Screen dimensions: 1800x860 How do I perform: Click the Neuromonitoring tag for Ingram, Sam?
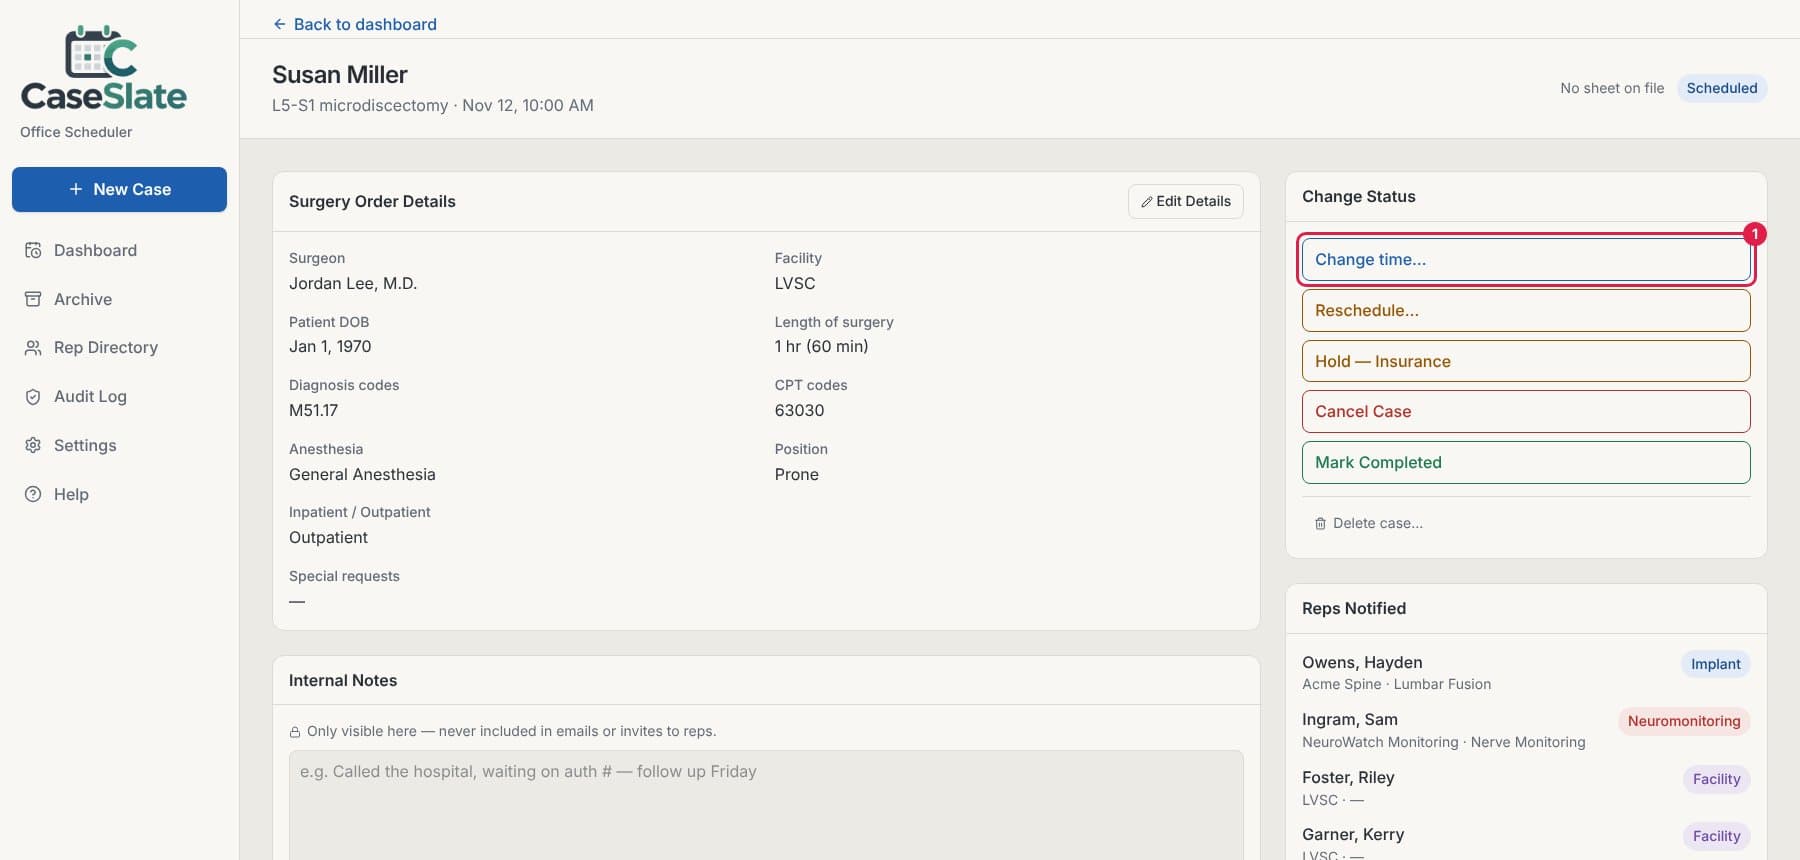(1684, 721)
